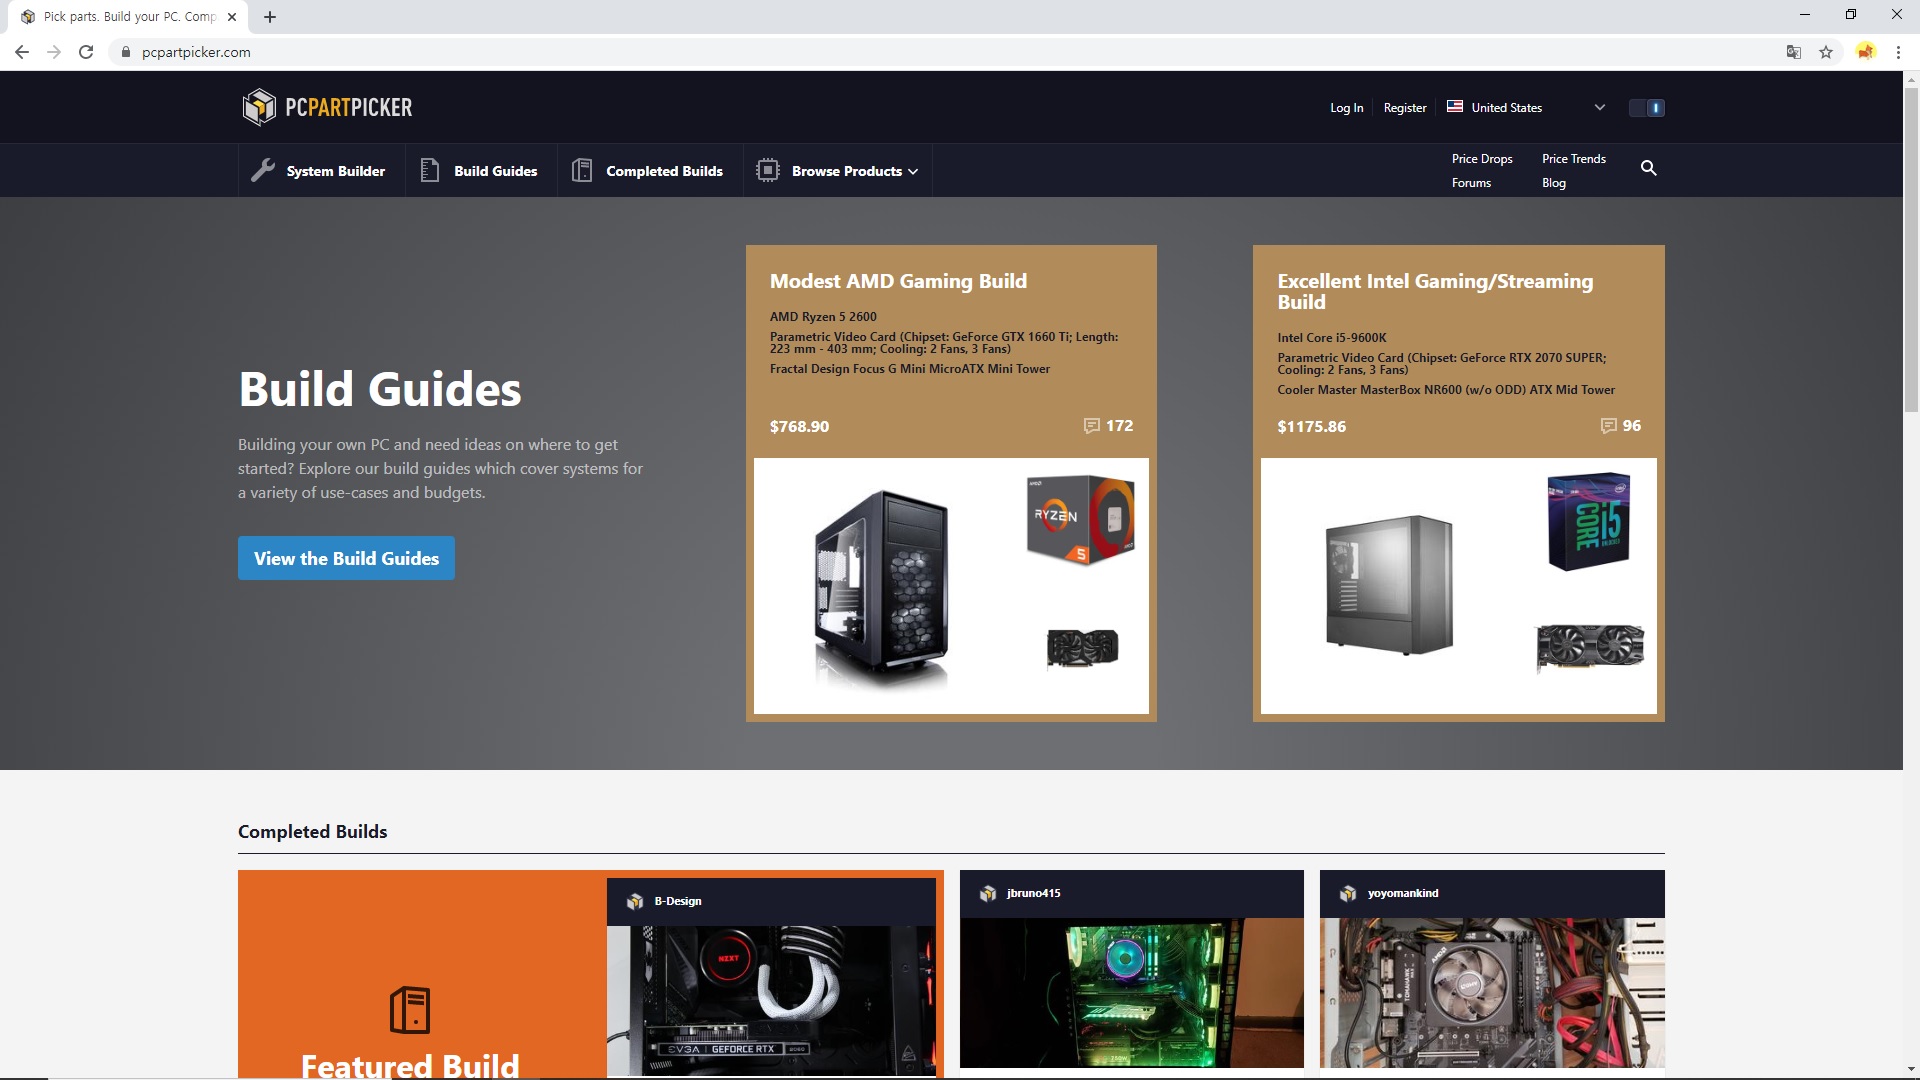This screenshot has width=1920, height=1080.
Task: Click the United States flag icon
Action: (1455, 107)
